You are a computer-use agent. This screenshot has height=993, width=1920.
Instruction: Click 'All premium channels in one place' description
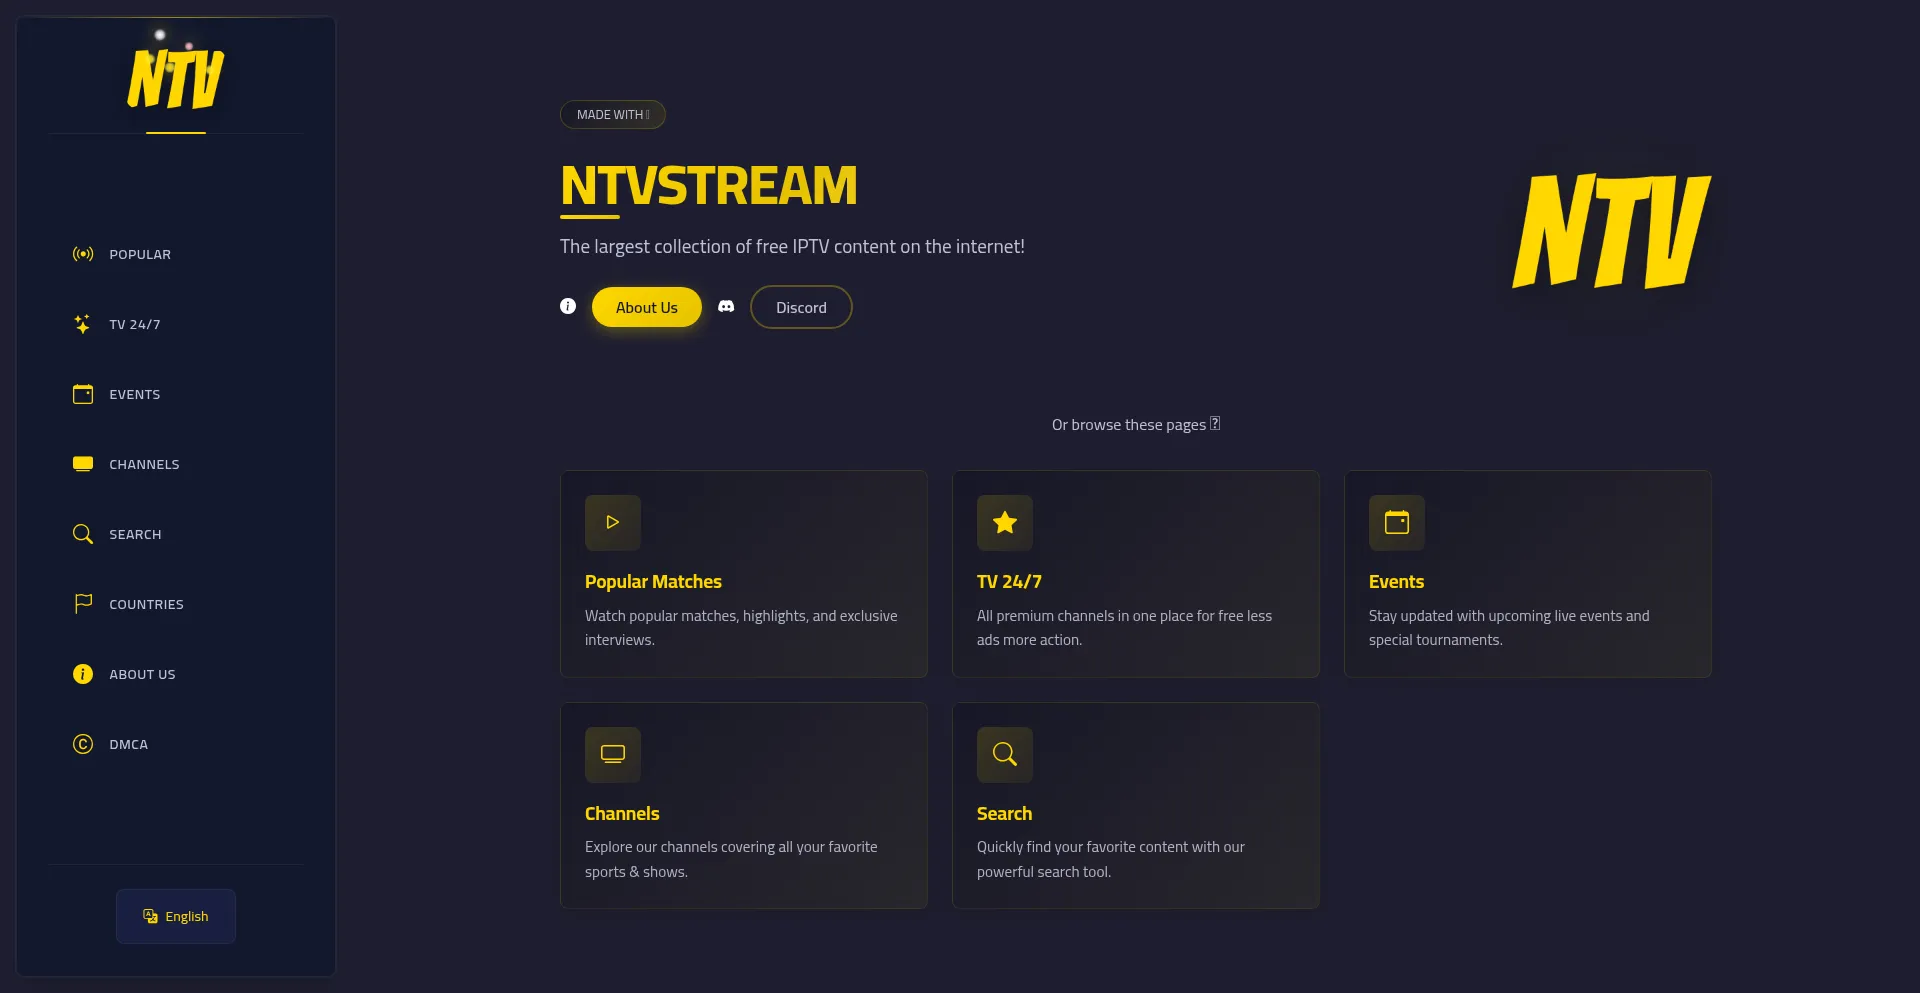pos(1124,628)
